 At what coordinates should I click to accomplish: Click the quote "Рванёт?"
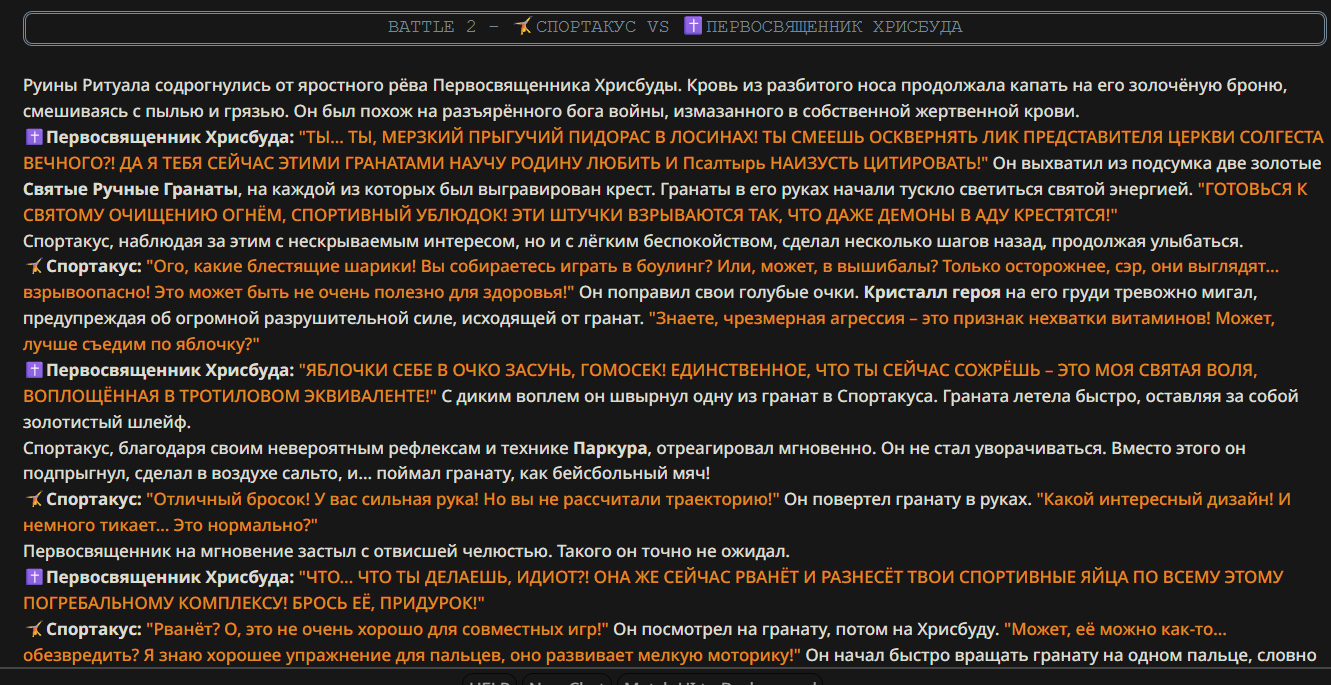click(180, 629)
